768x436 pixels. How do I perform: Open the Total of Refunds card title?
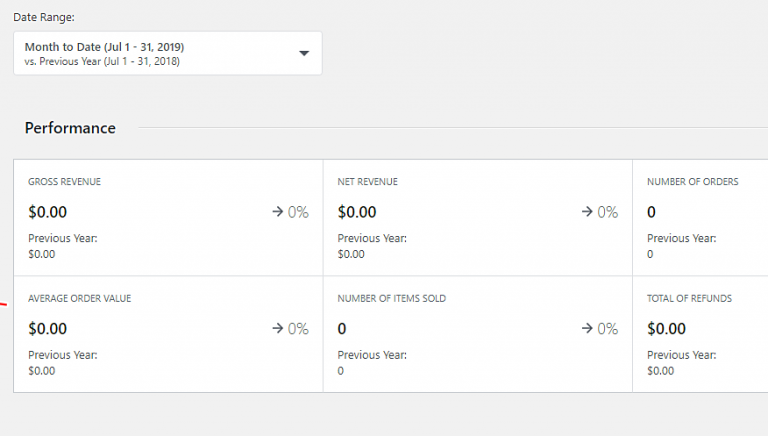[x=689, y=298]
